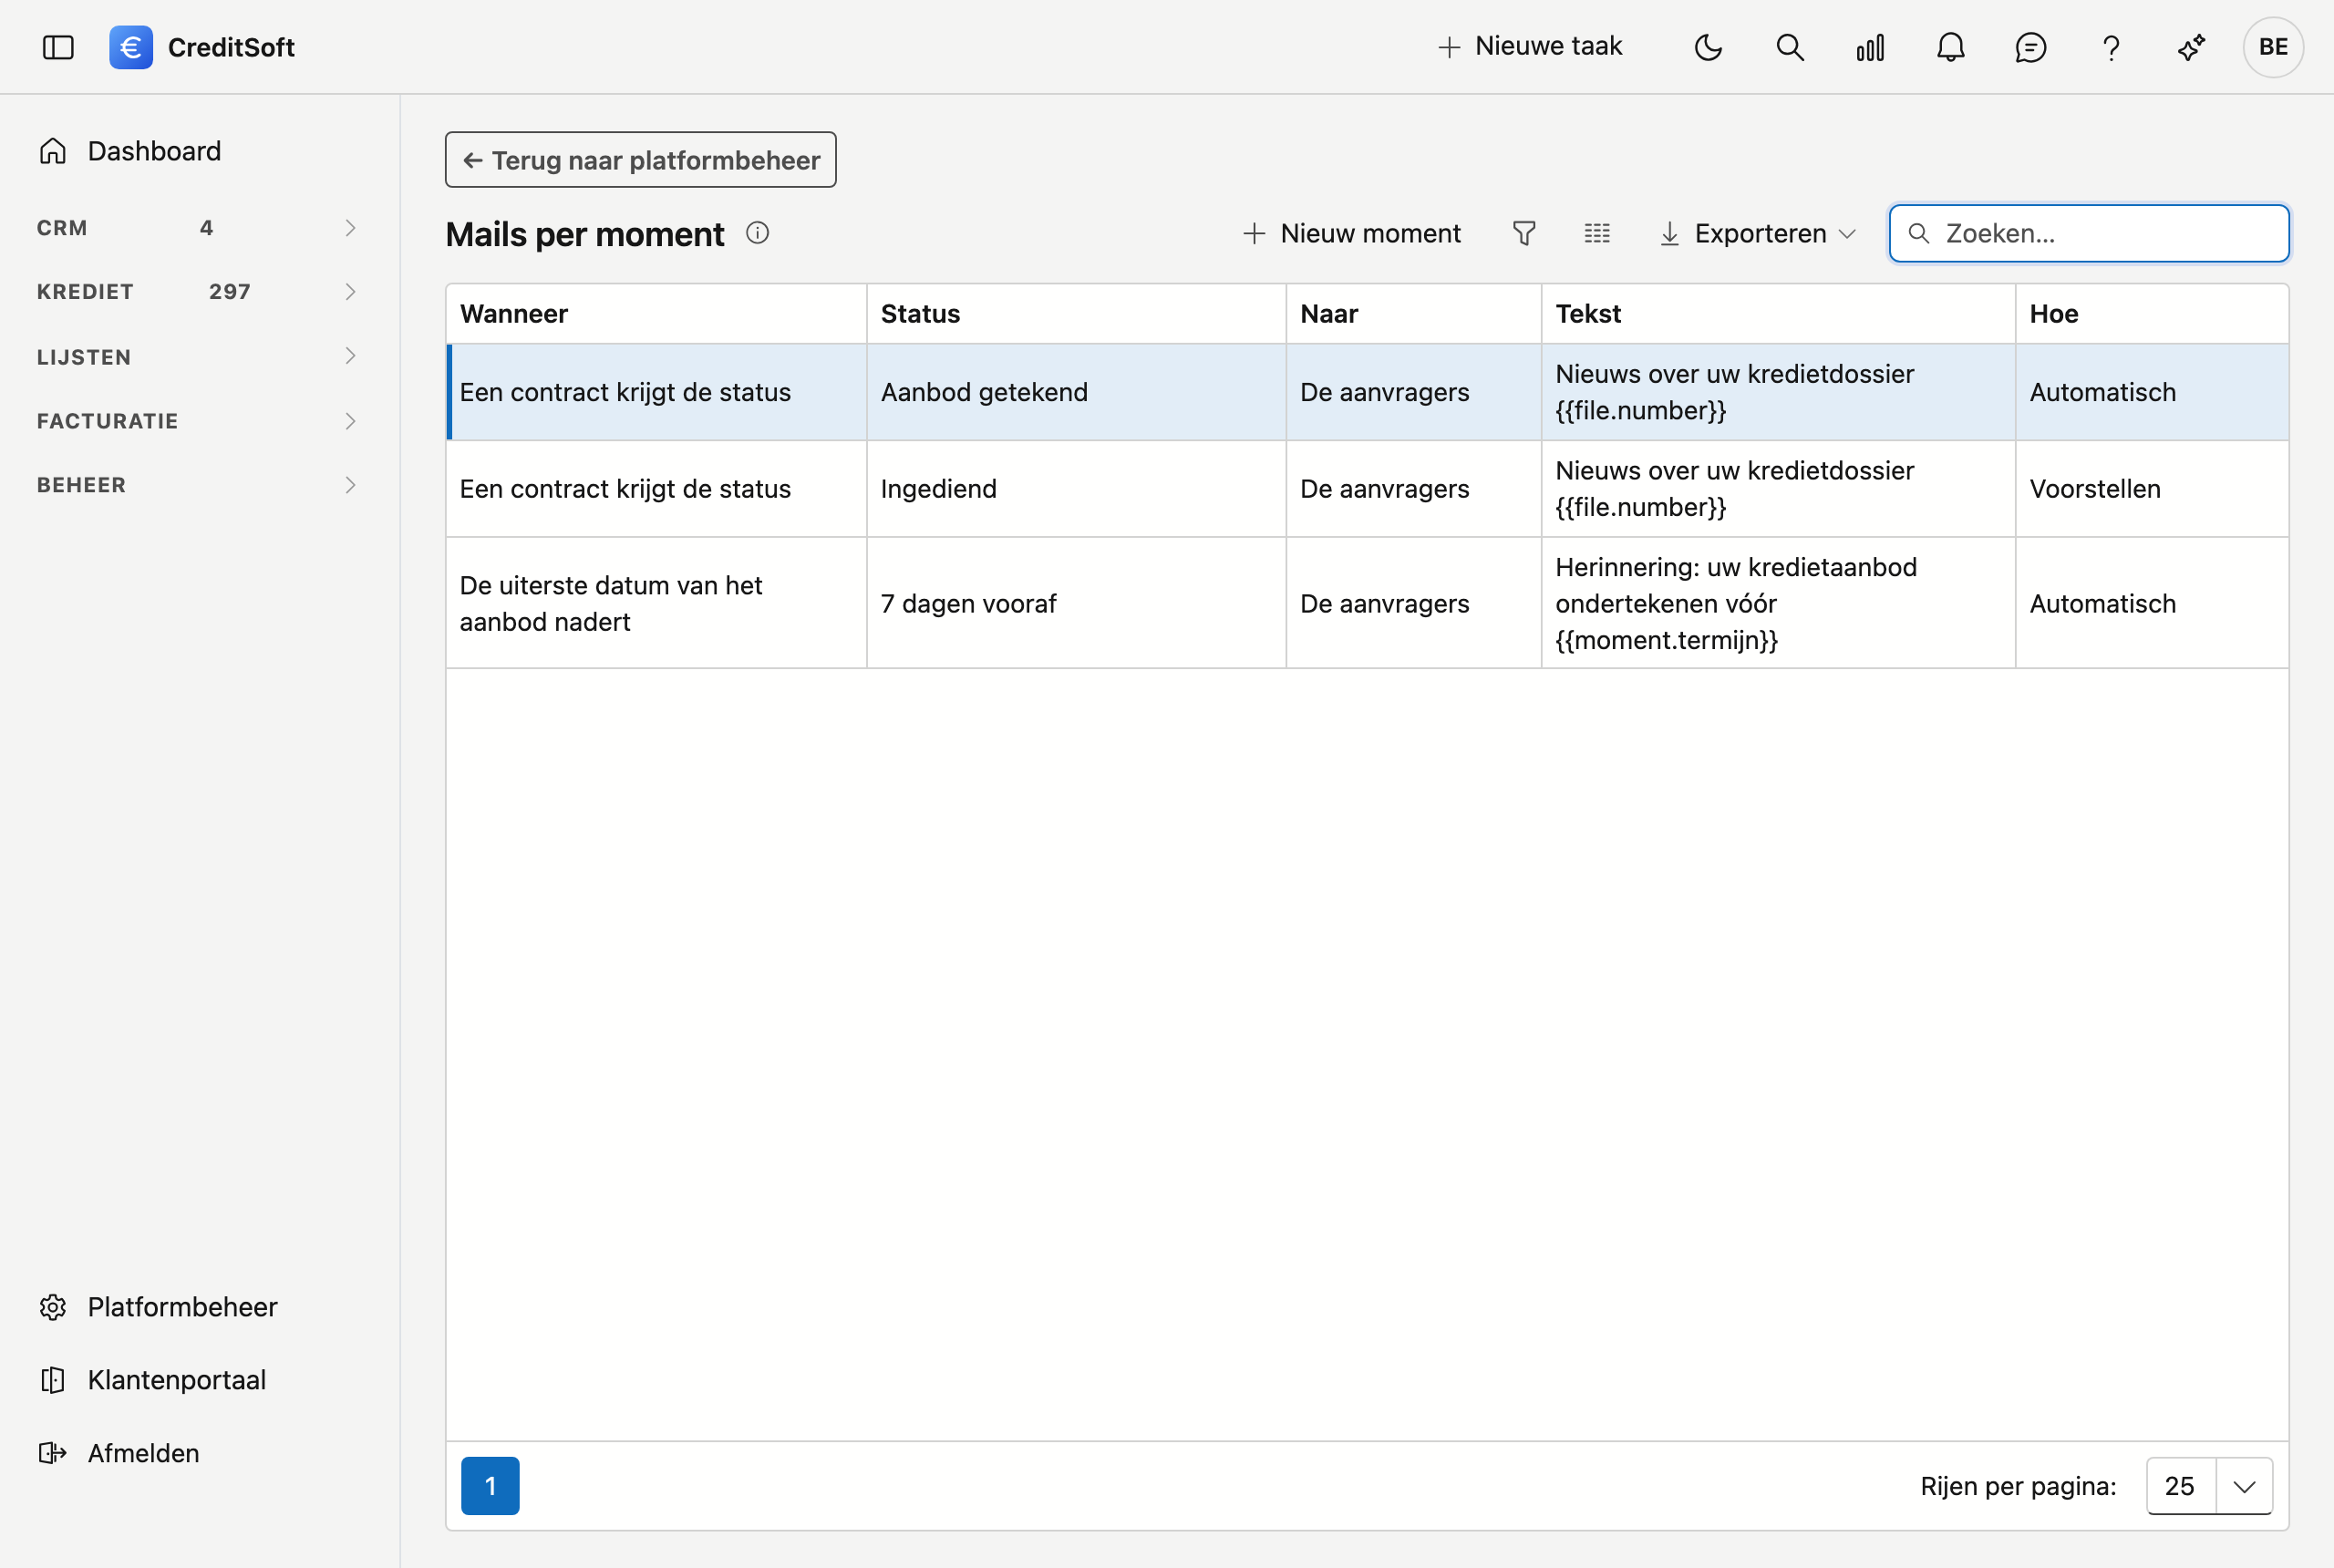Open statistics with the bar chart icon
Image resolution: width=2334 pixels, height=1568 pixels.
tap(1870, 47)
